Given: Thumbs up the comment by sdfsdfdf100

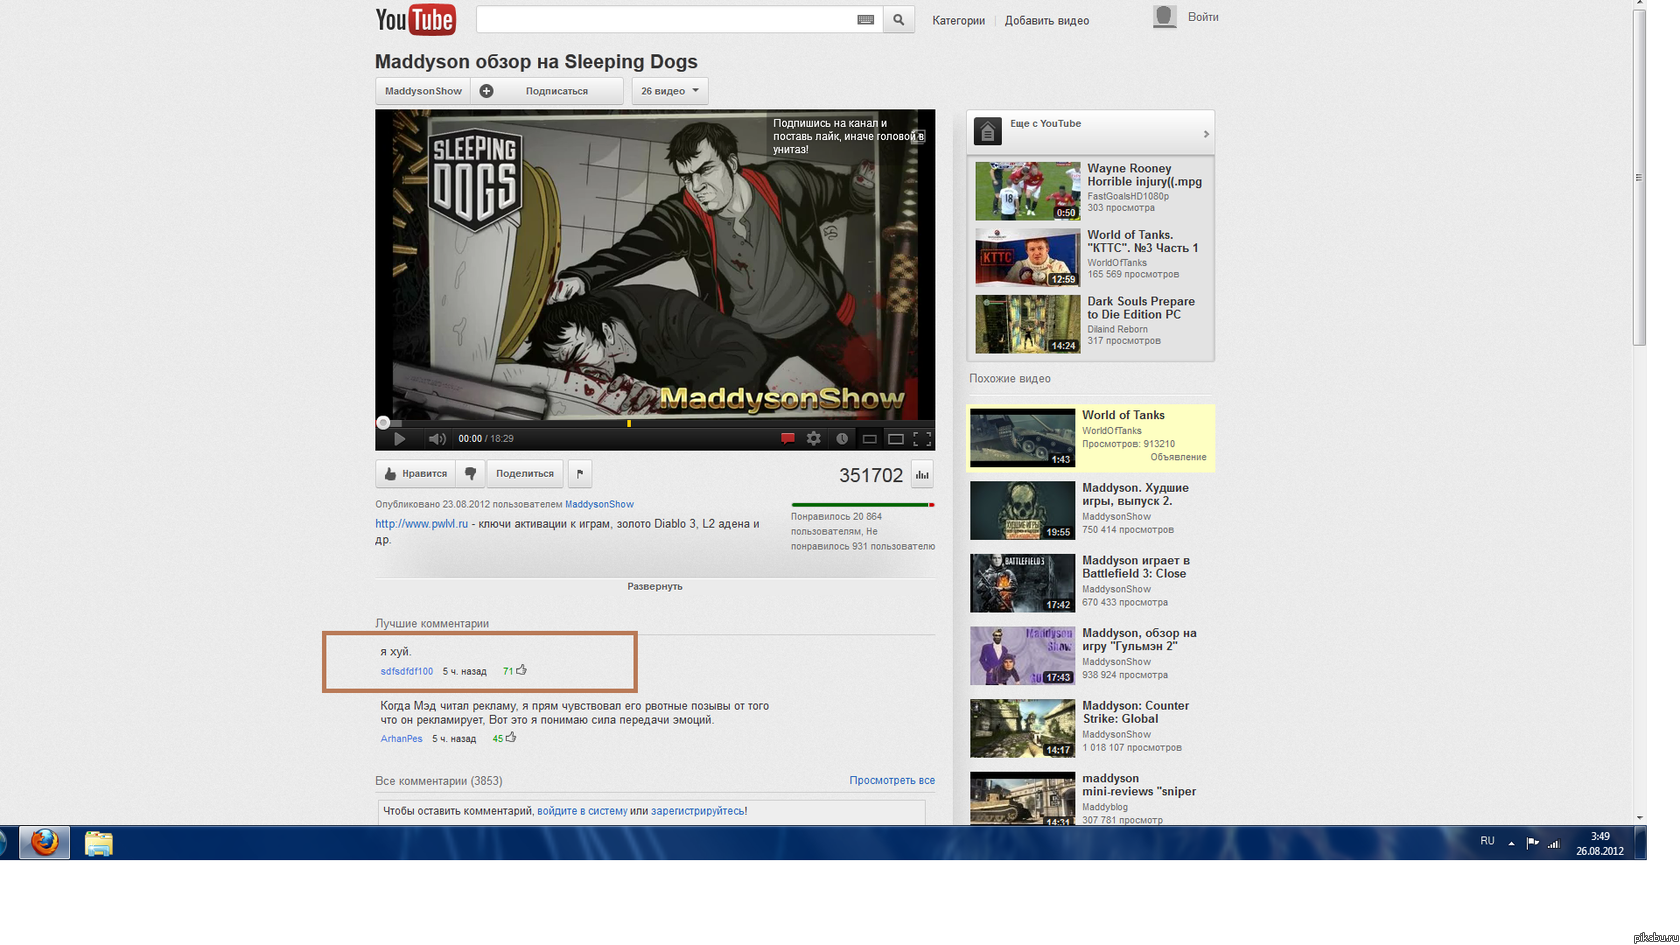Looking at the screenshot, I should point(521,670).
